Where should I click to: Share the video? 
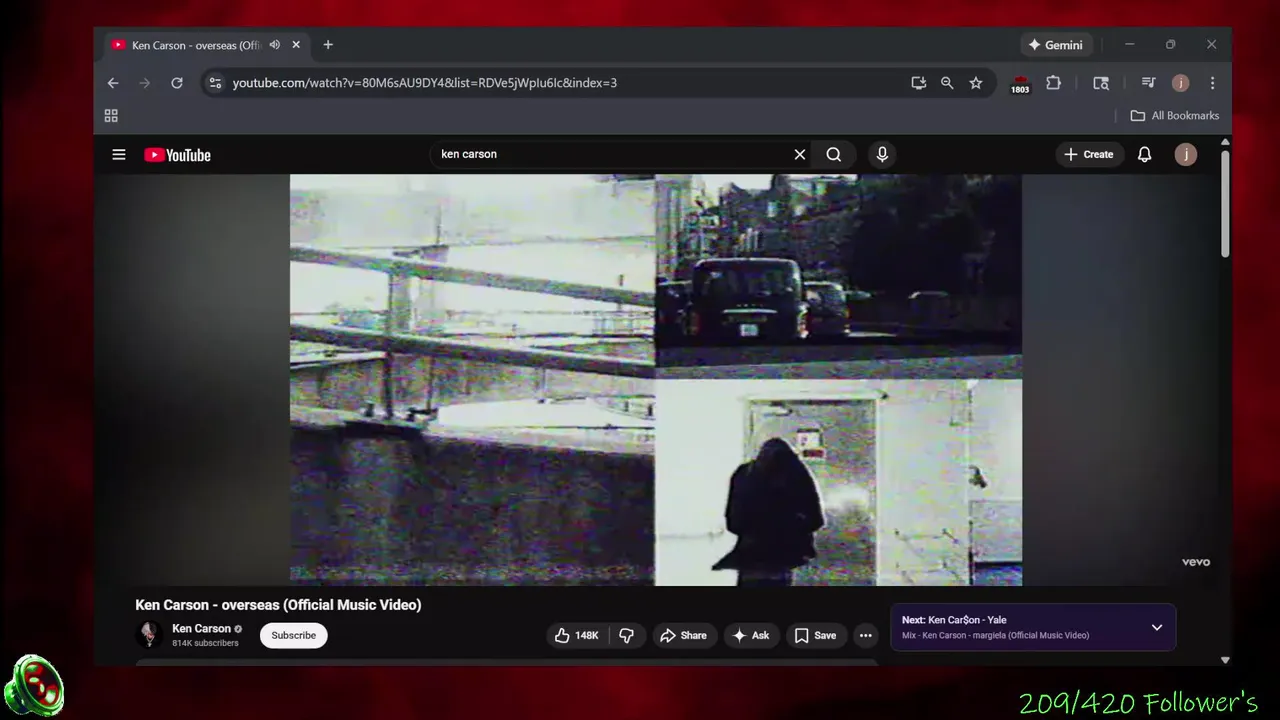[x=685, y=635]
